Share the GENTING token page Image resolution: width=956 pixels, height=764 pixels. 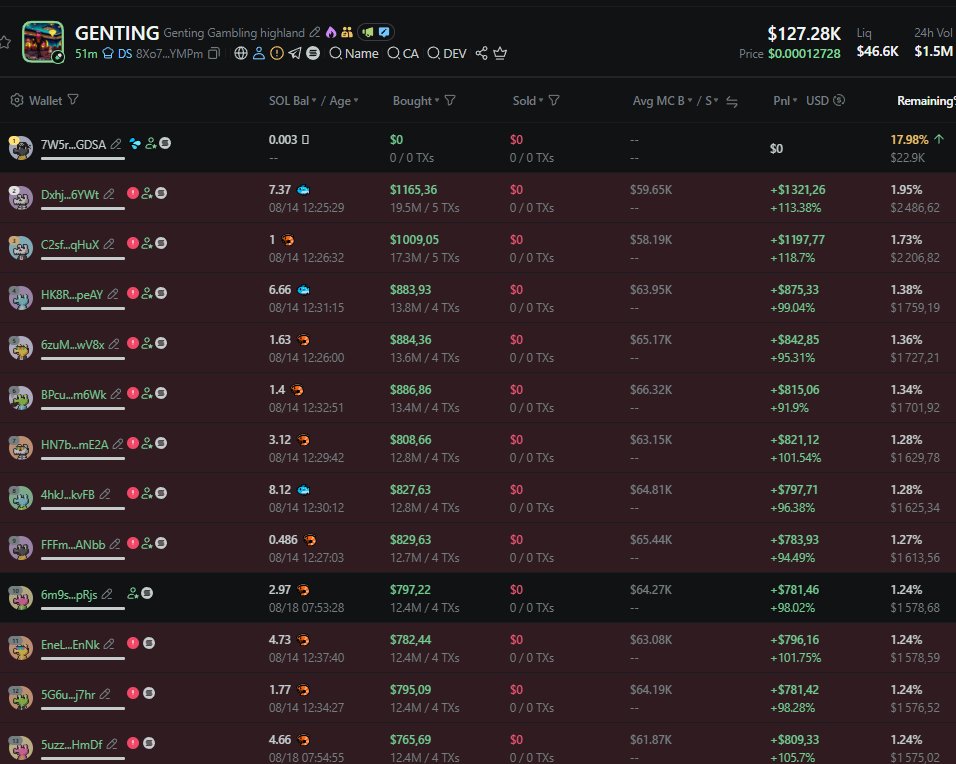click(482, 54)
